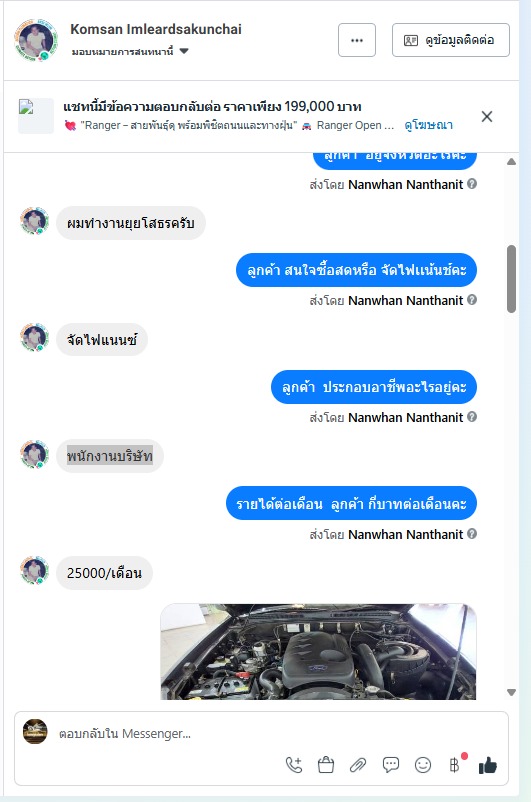Click the scroll down arrow of chat
This screenshot has width=531, height=802.
(x=511, y=693)
